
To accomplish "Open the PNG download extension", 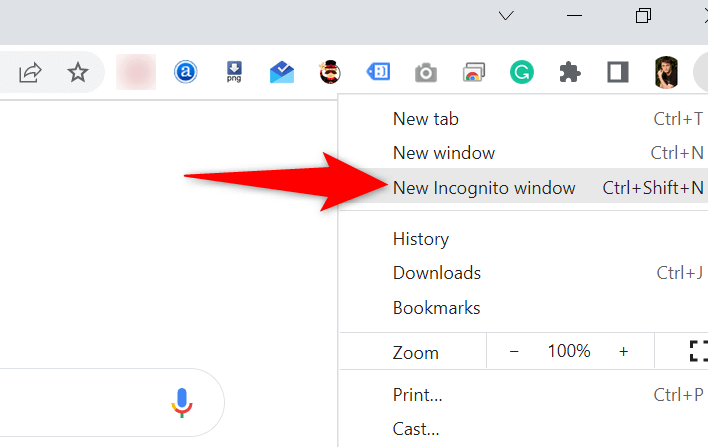I will [234, 72].
